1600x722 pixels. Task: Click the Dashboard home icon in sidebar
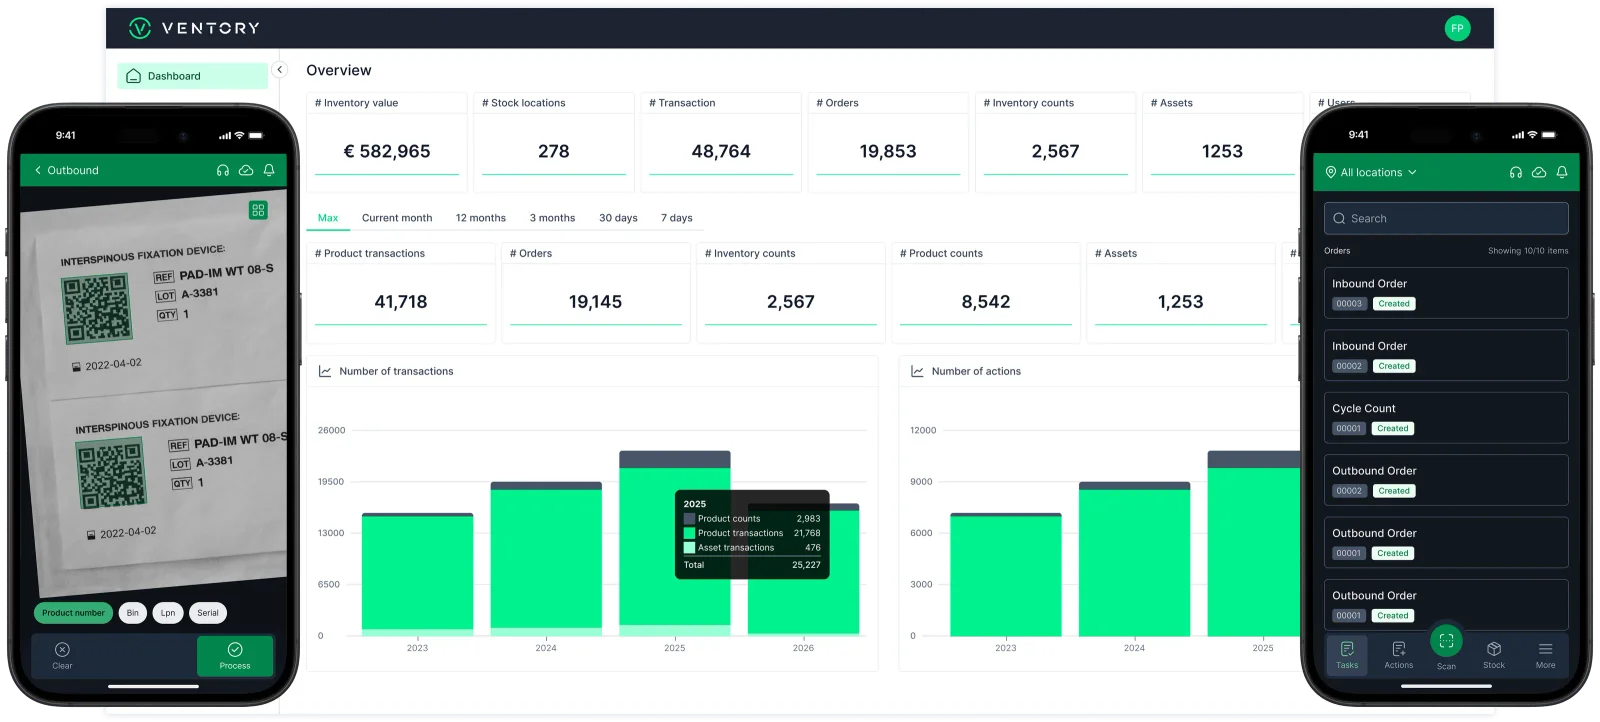[x=134, y=76]
